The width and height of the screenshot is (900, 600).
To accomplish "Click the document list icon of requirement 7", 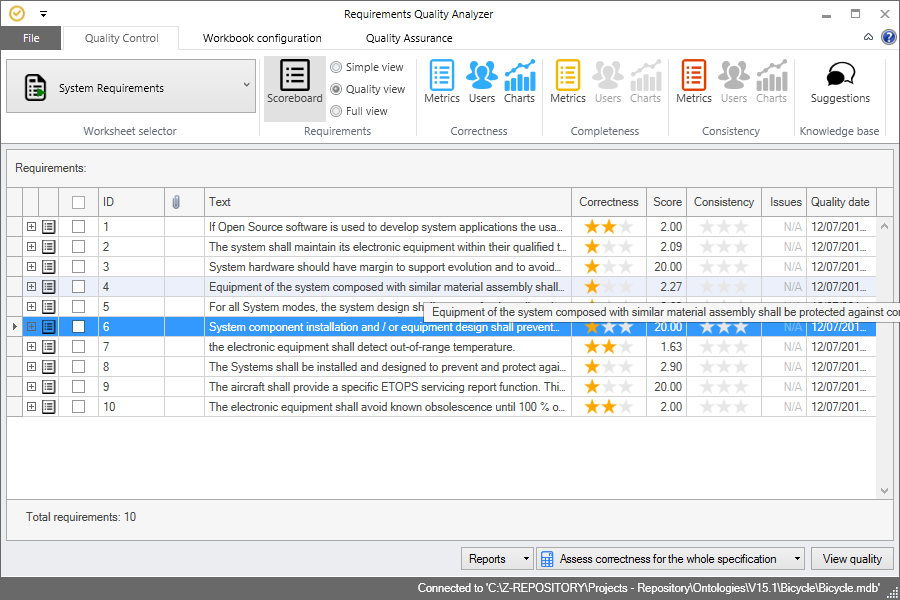I will pos(49,347).
